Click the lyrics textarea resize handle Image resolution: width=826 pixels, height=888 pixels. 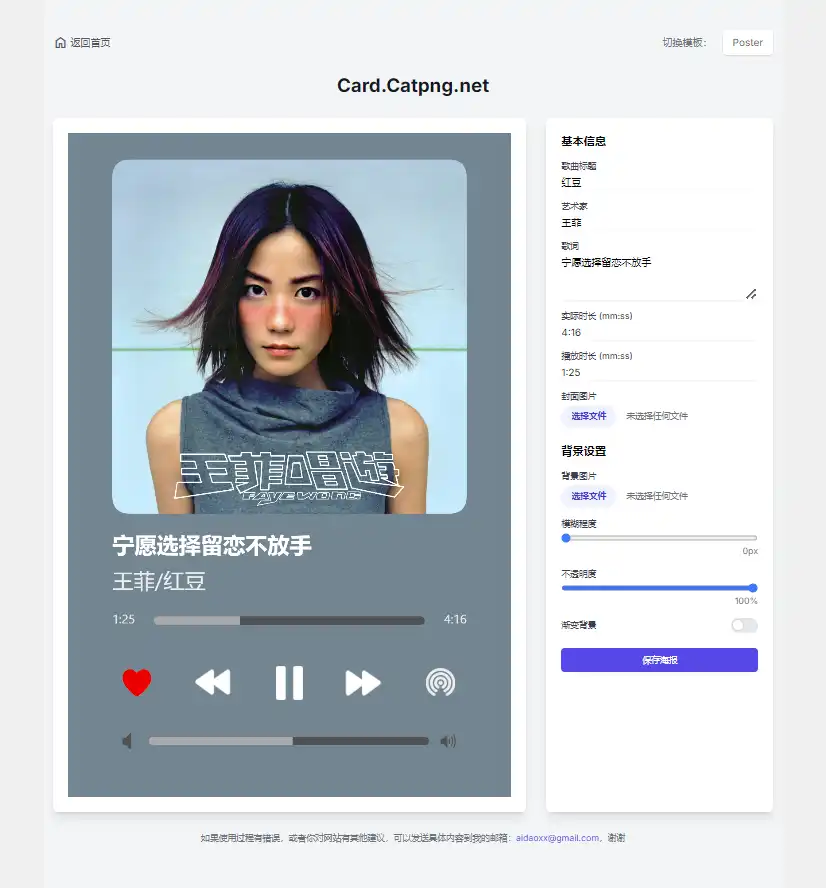click(751, 293)
